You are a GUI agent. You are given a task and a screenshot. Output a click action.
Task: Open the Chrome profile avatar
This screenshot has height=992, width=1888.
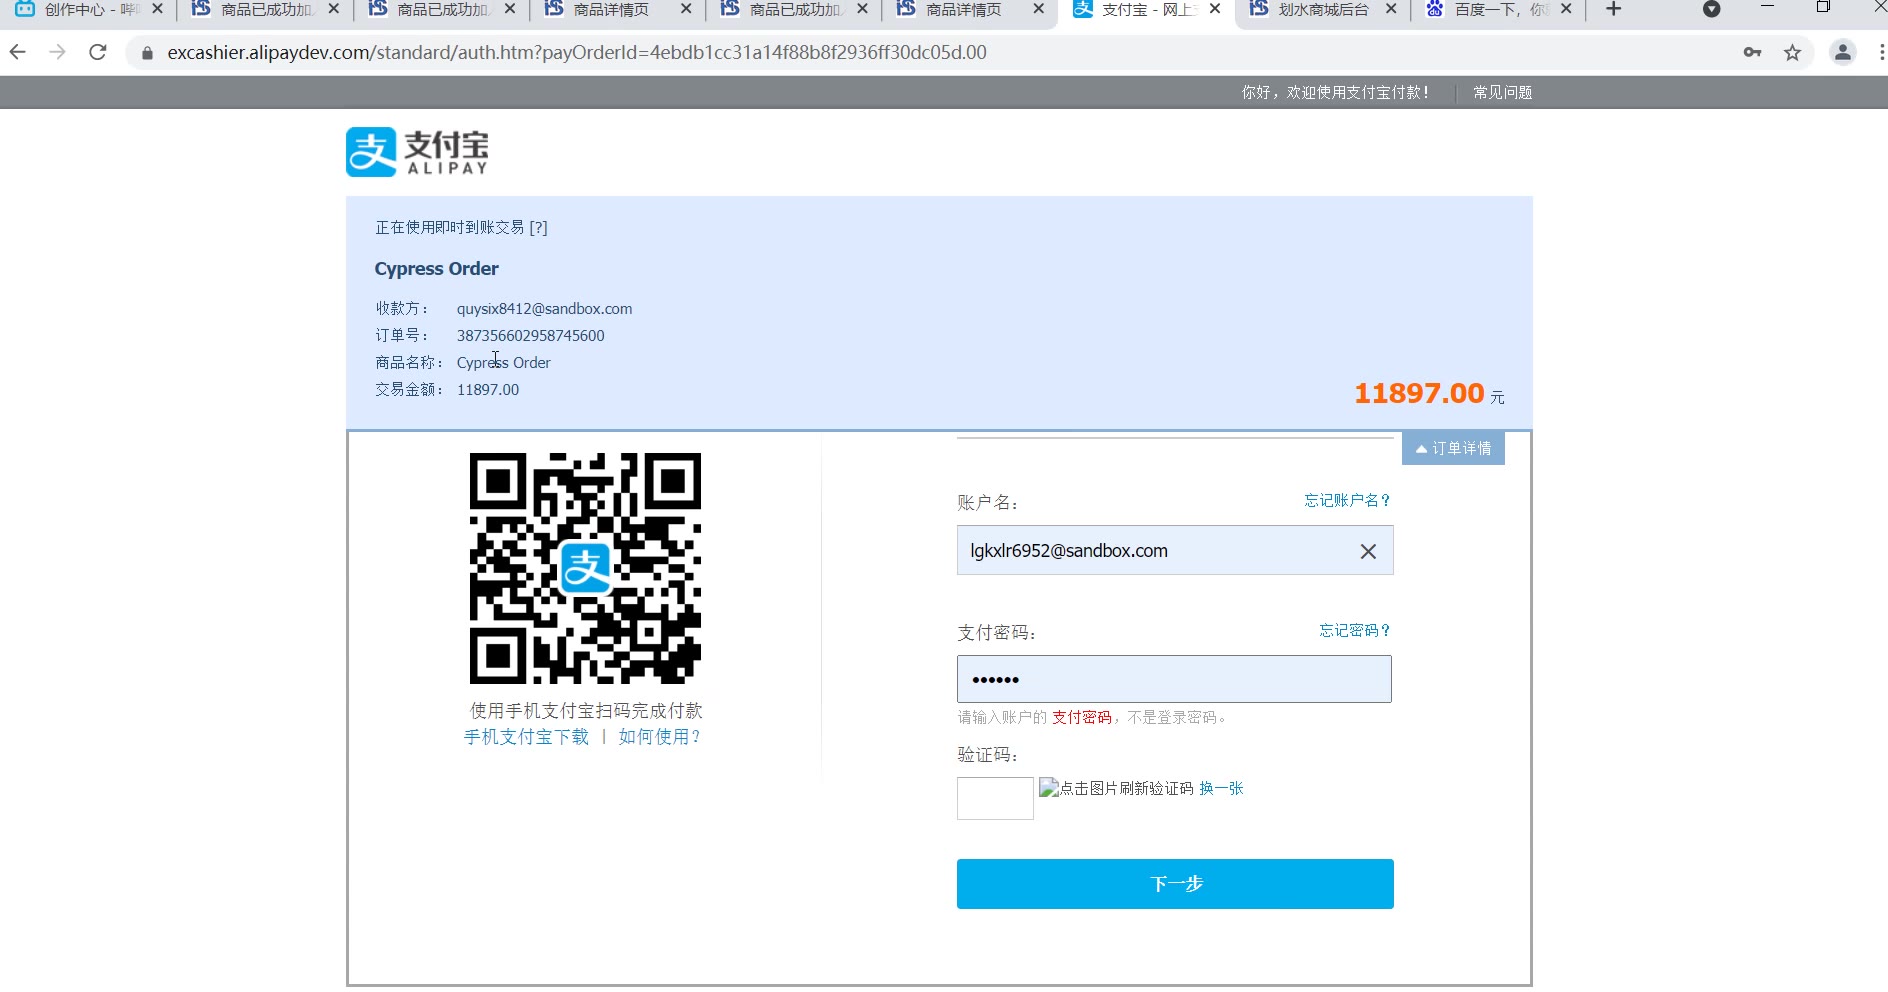[1842, 52]
